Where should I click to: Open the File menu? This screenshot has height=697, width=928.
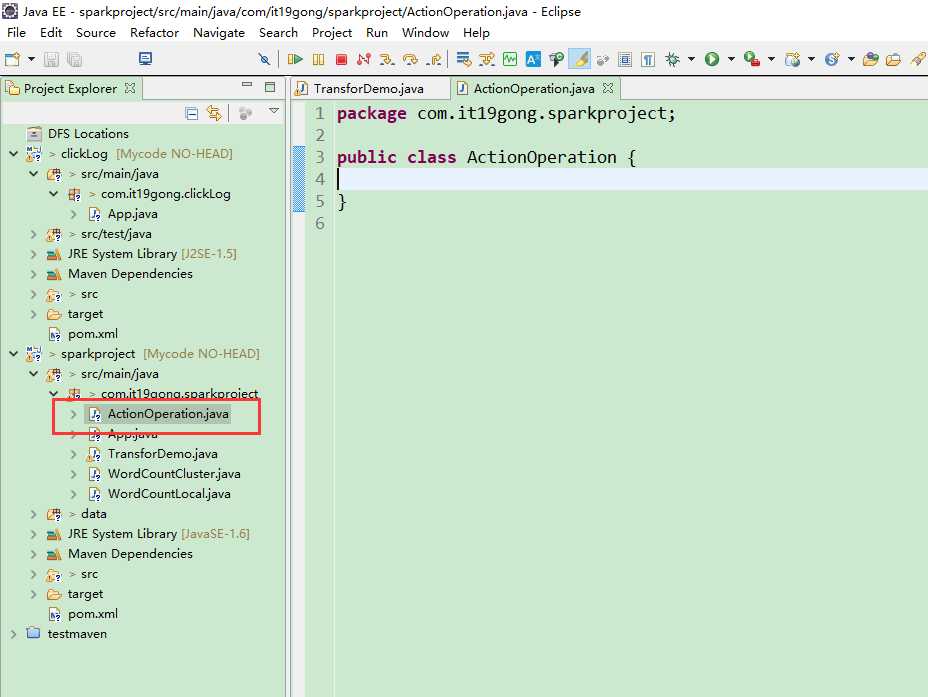tap(16, 33)
